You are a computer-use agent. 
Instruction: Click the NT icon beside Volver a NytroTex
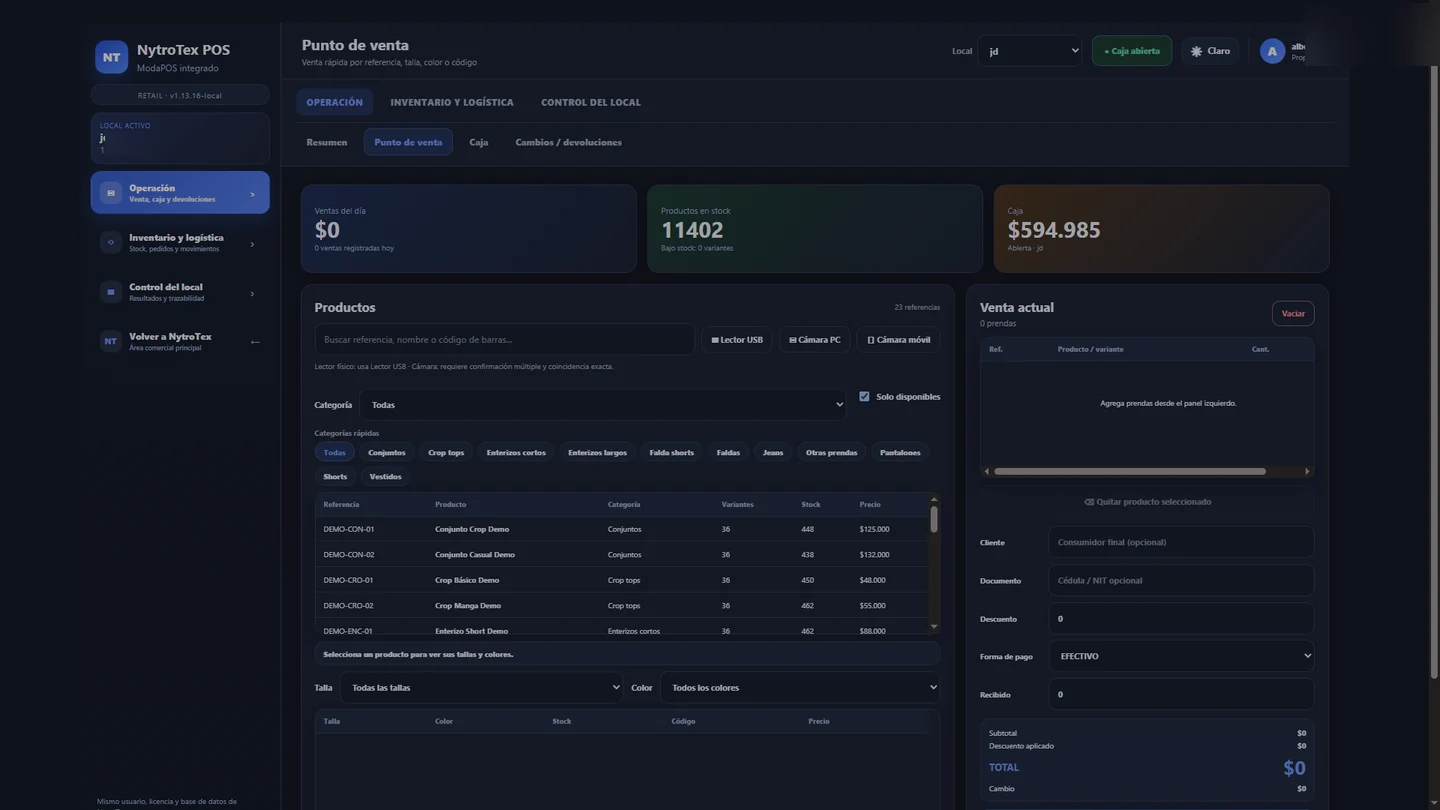point(111,341)
